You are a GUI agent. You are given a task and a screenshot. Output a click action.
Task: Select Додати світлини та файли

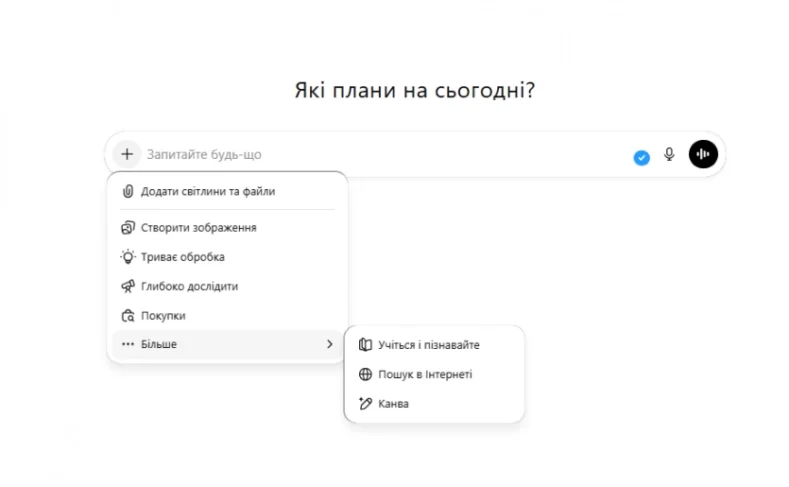208,191
